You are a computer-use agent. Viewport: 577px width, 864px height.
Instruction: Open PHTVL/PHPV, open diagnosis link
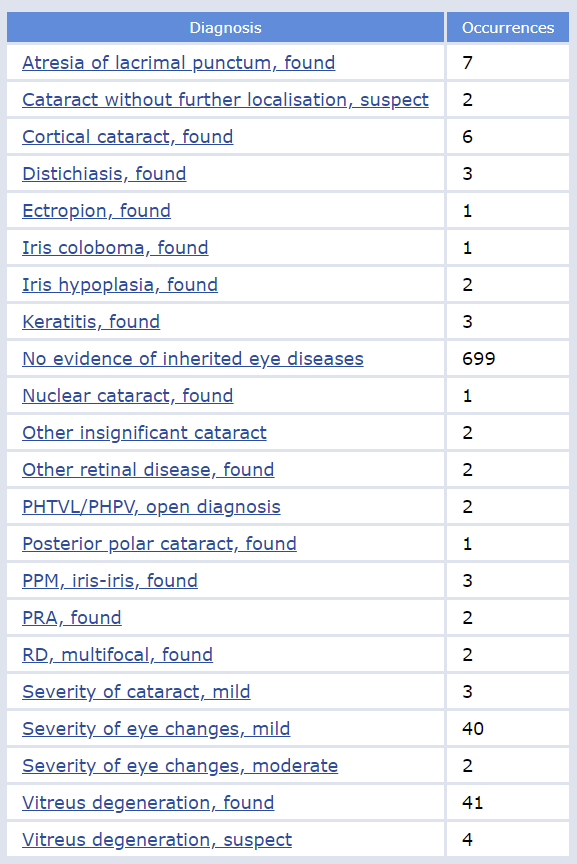point(152,507)
